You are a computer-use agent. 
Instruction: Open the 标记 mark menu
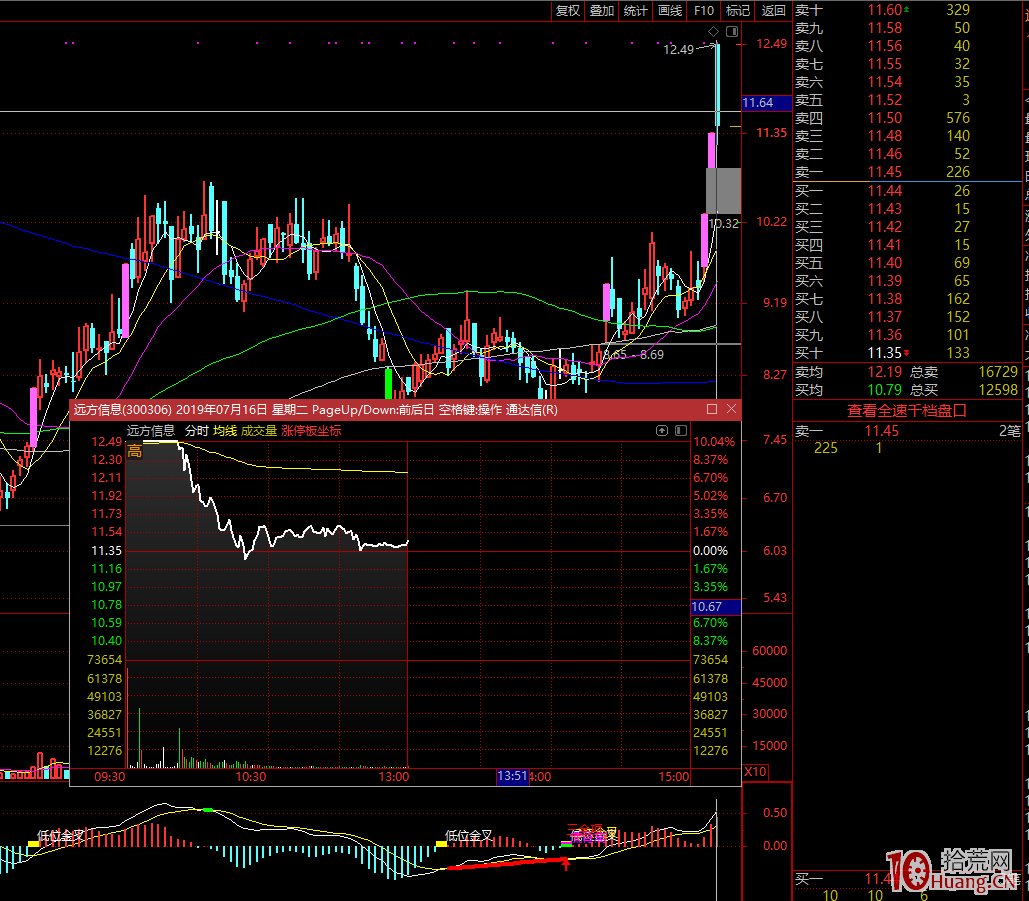click(x=737, y=10)
